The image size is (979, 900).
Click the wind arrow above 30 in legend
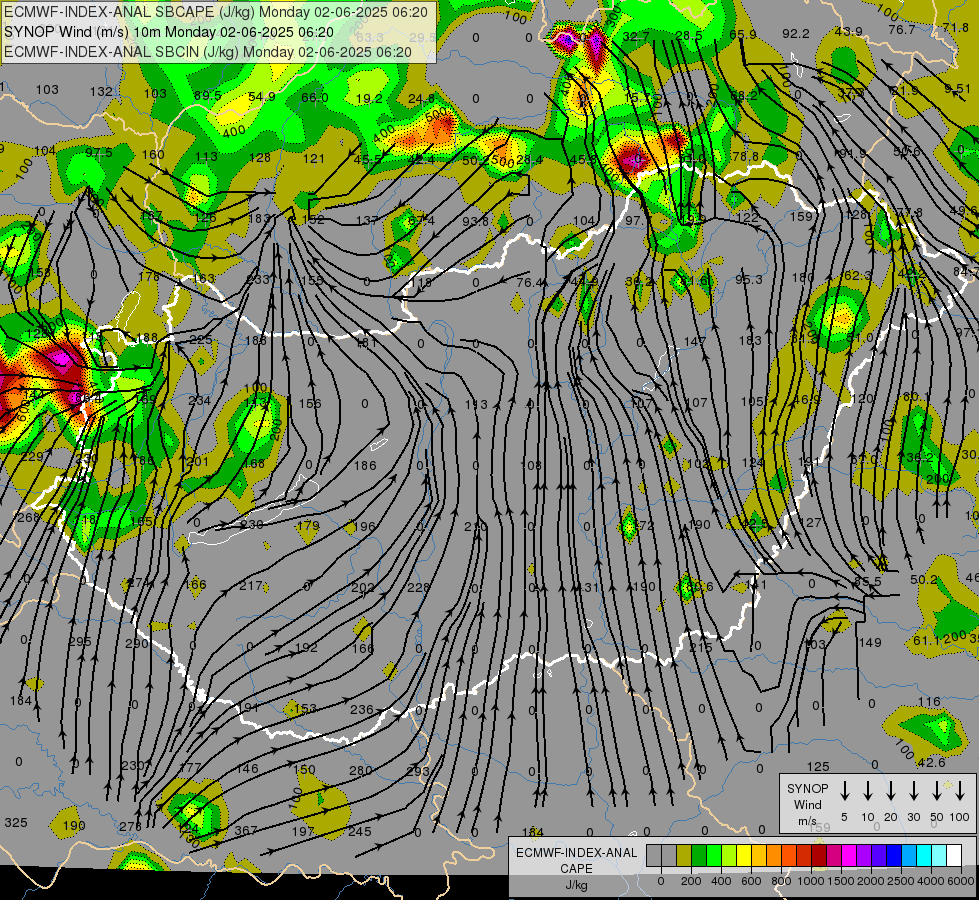point(913,791)
